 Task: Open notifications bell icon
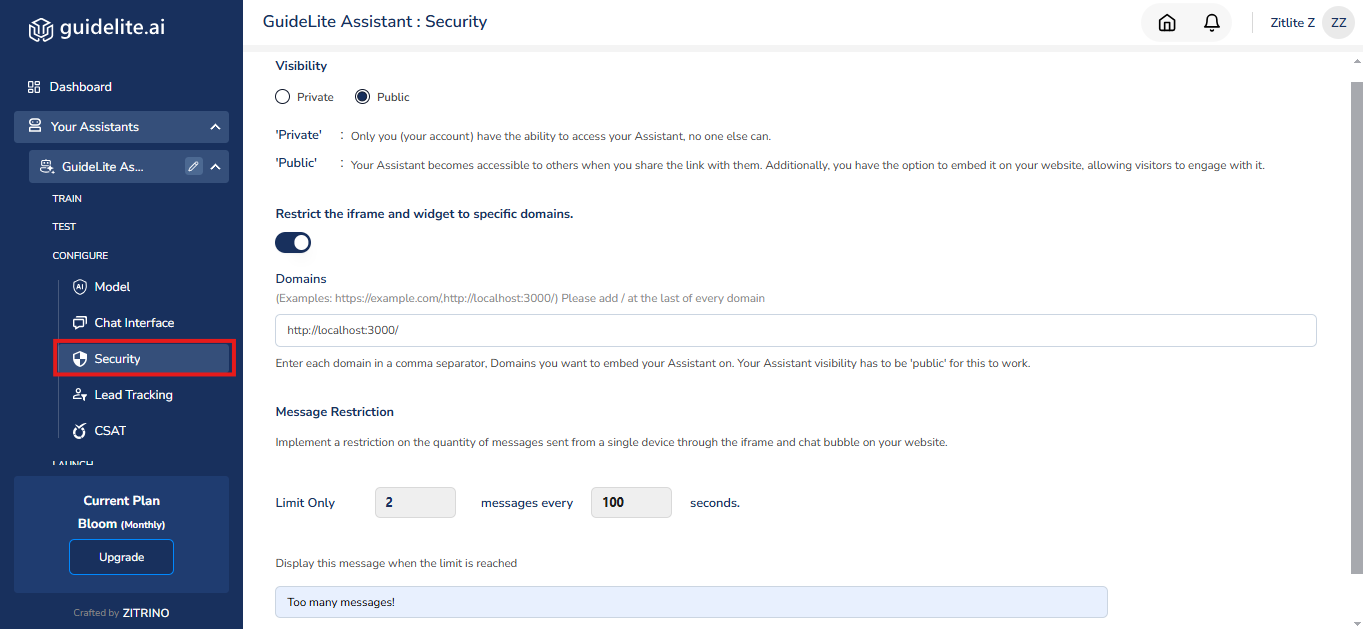[1212, 23]
